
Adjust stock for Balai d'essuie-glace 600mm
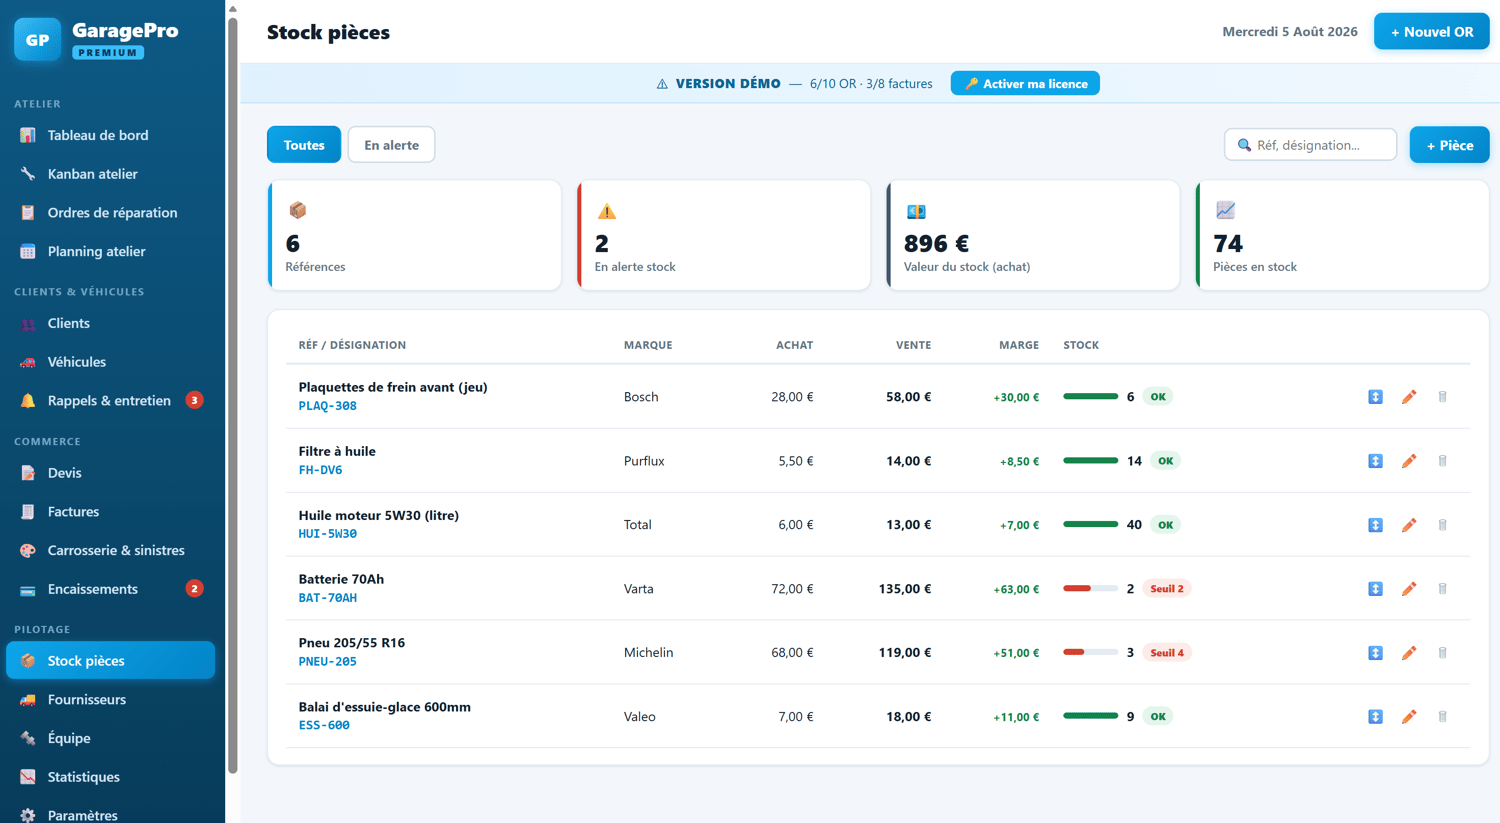tap(1375, 717)
